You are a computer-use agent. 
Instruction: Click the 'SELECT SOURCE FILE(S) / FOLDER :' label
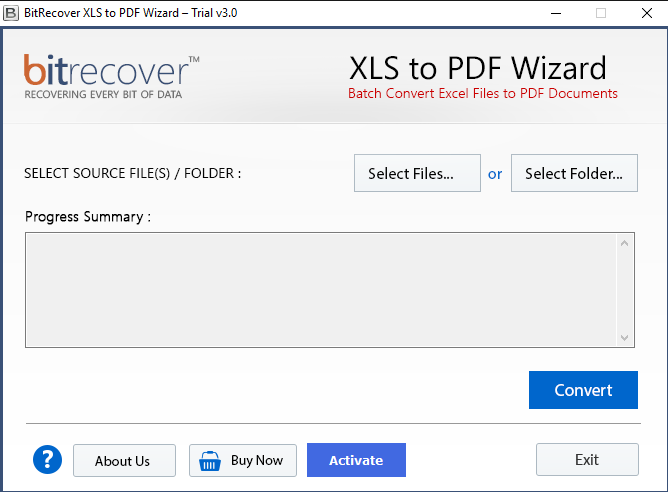(132, 173)
